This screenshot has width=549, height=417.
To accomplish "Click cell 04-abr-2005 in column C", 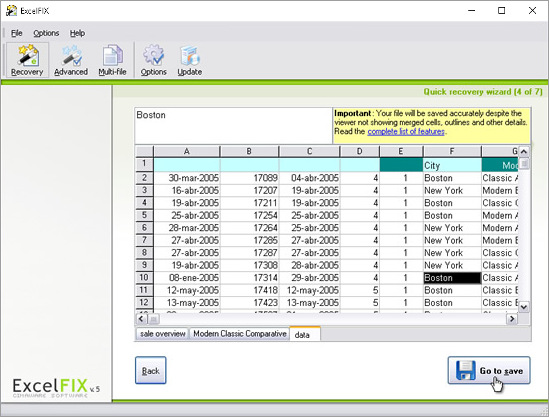I will pos(309,178).
